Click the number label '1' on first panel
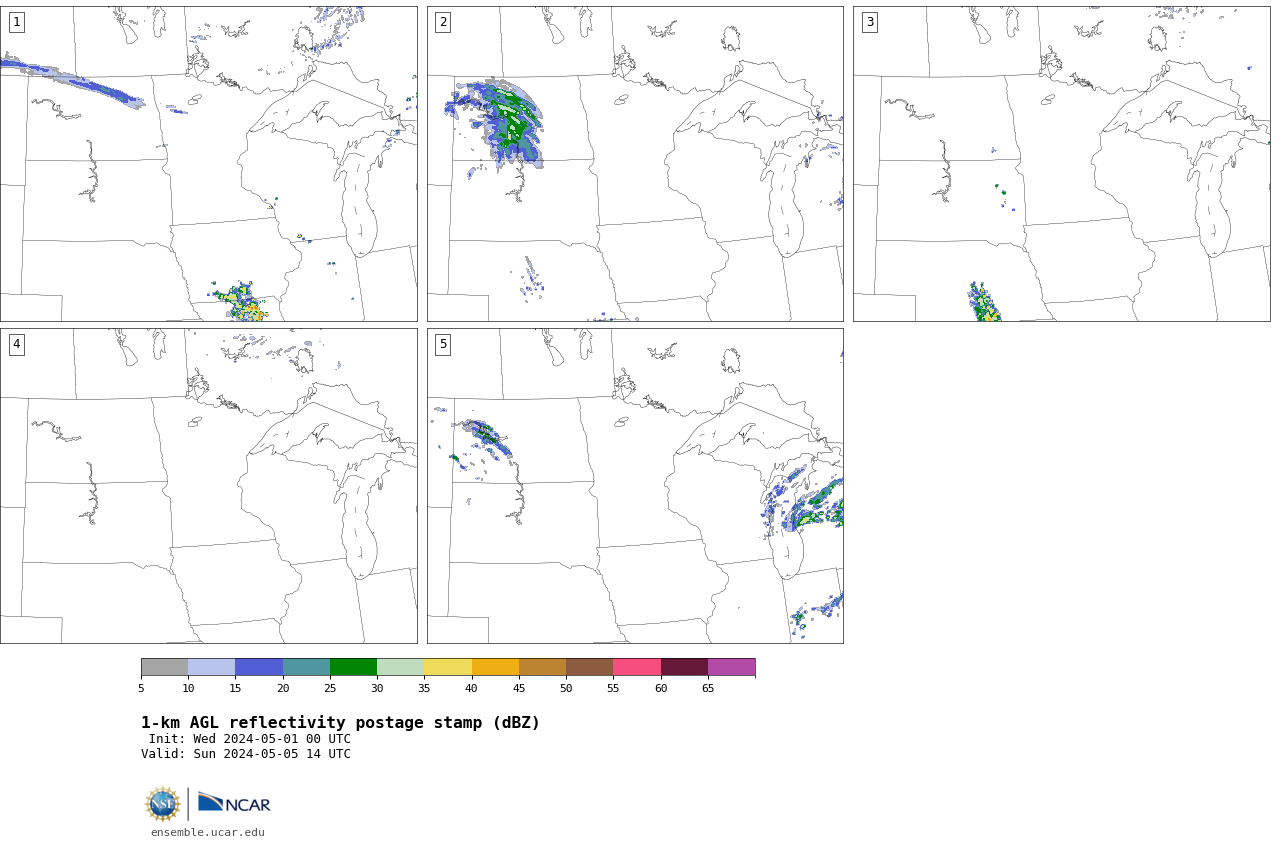Viewport: 1280px width, 844px height. tap(16, 22)
